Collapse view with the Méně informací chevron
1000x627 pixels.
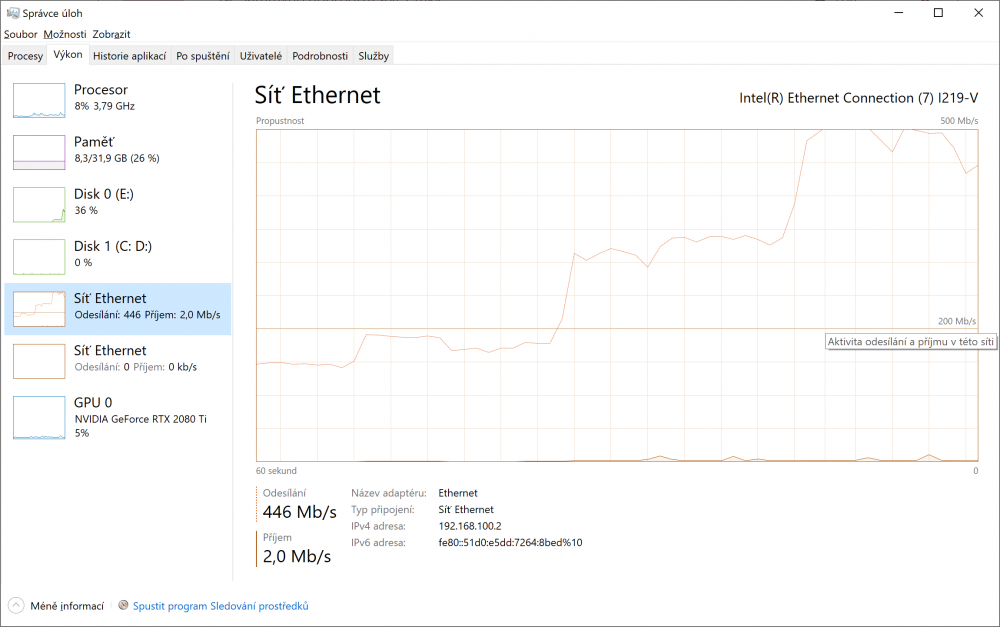coord(17,605)
